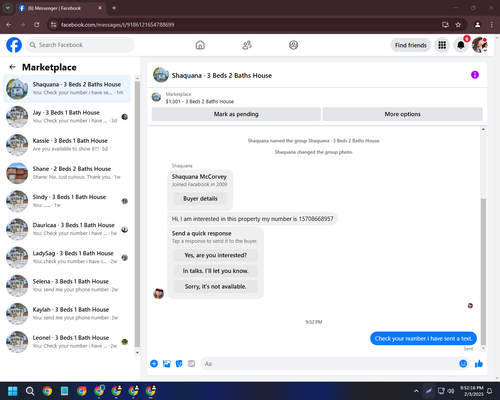This screenshot has width=500, height=400.
Task: View site information icon in address bar
Action: coord(53,25)
